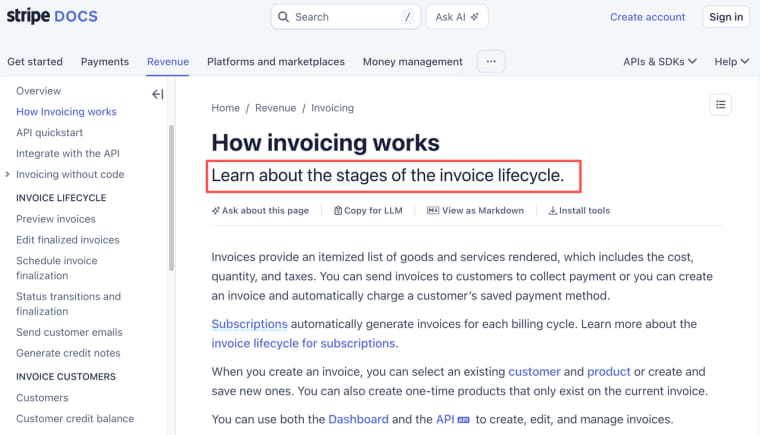
Task: Collapse the sidebar with the arrow icon
Action: [158, 94]
